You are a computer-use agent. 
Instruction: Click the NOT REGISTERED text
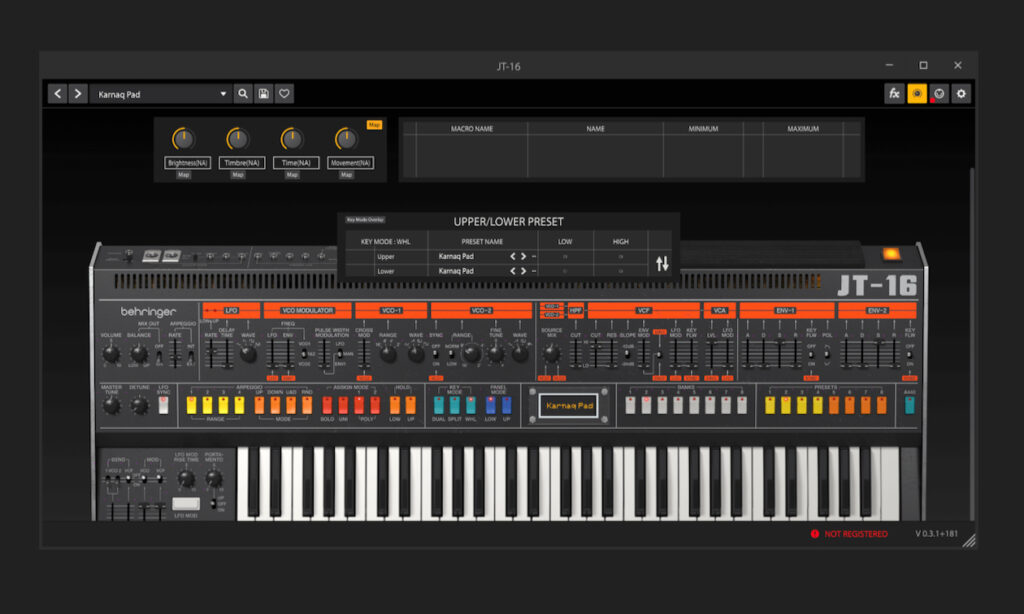coord(856,534)
